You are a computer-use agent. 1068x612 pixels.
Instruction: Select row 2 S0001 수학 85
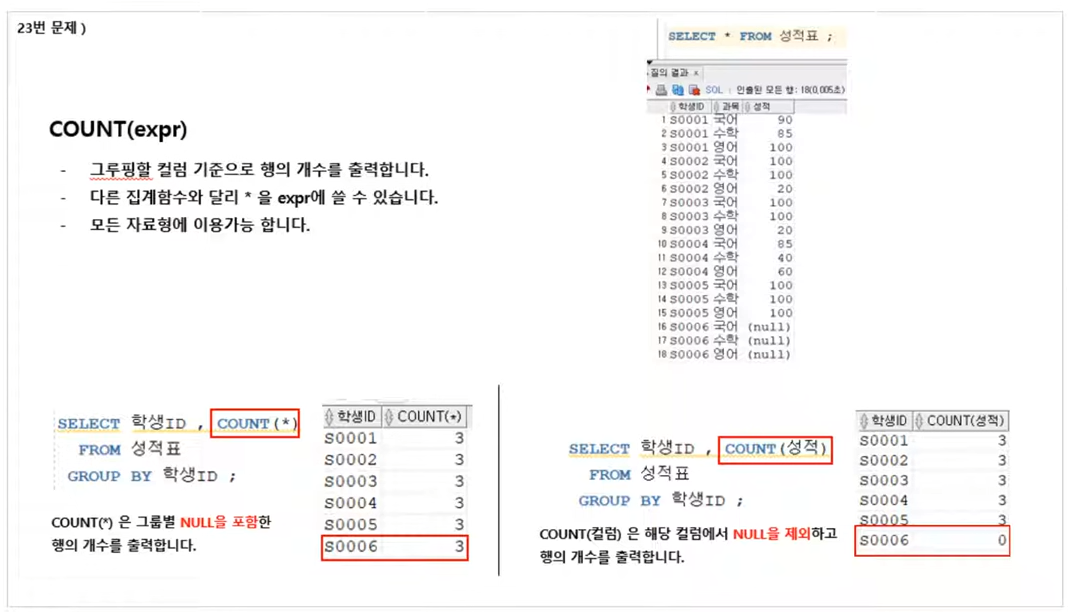click(x=726, y=133)
